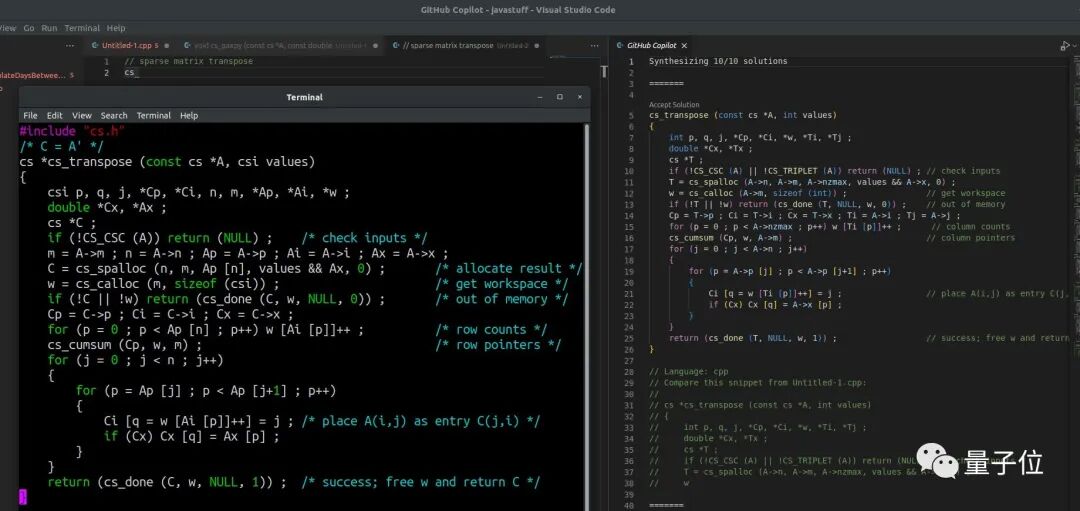
Task: Click unsaved dot on Untitled-1.cpp tab
Action: 168,45
